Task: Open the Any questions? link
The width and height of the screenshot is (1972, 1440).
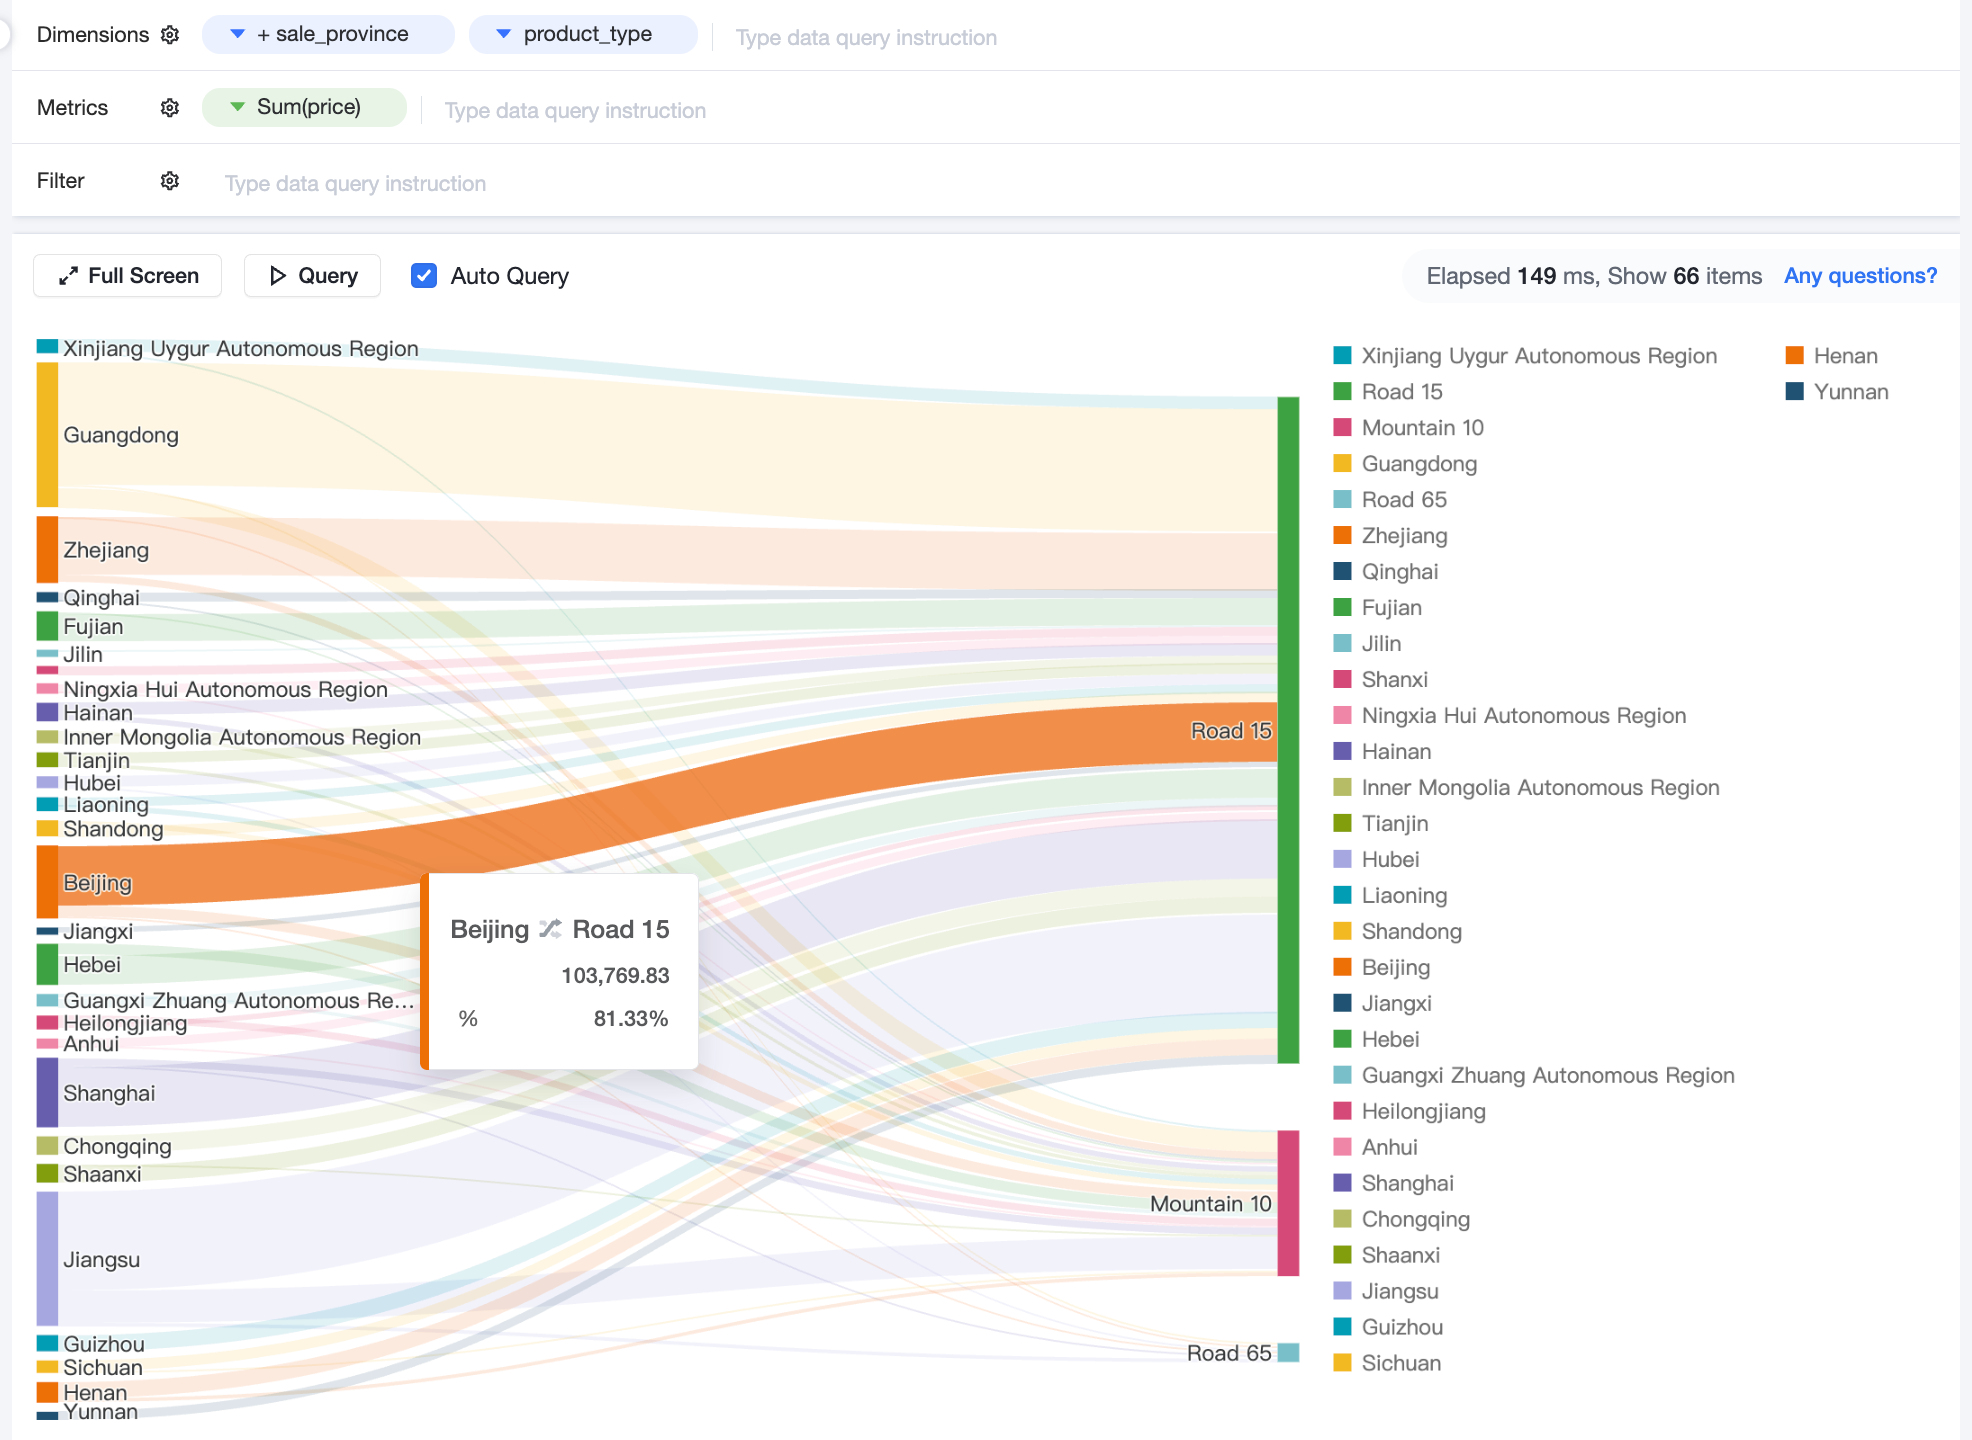Action: pyautogui.click(x=1860, y=276)
